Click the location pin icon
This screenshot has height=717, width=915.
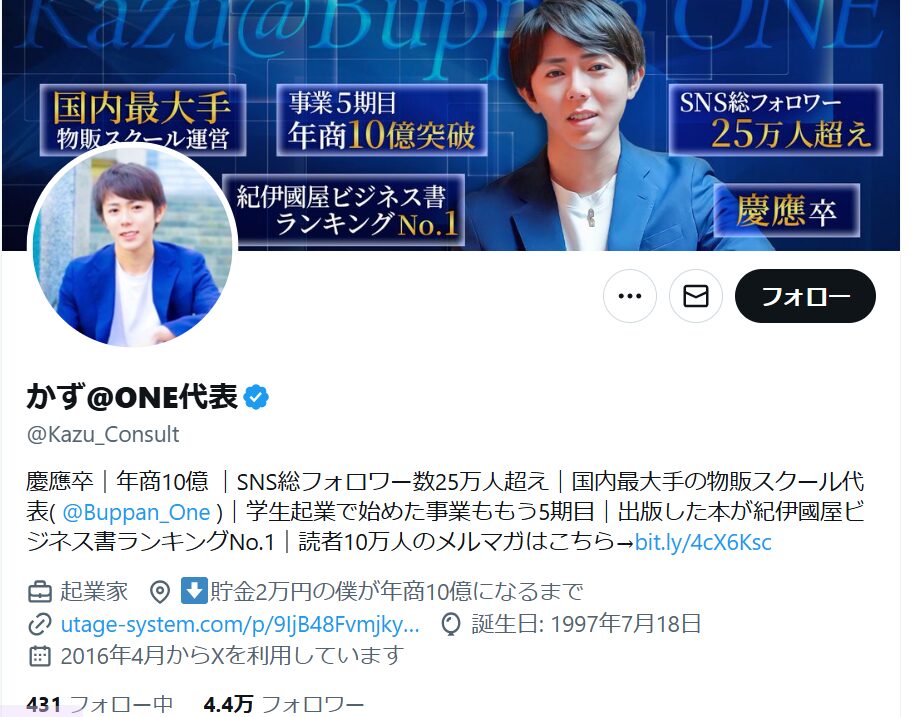[160, 592]
